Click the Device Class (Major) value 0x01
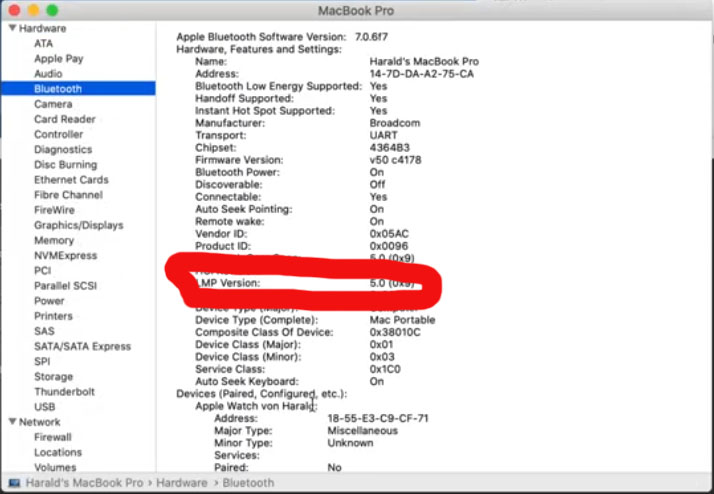Viewport: 714px width, 494px height. click(x=381, y=345)
